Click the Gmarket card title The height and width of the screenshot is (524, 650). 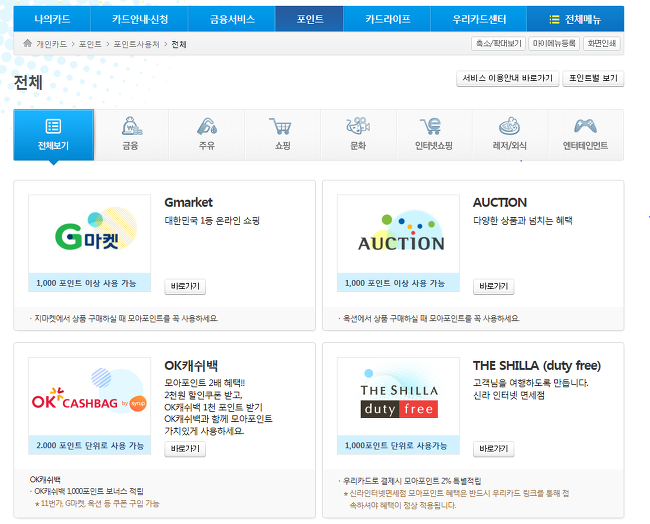(189, 202)
